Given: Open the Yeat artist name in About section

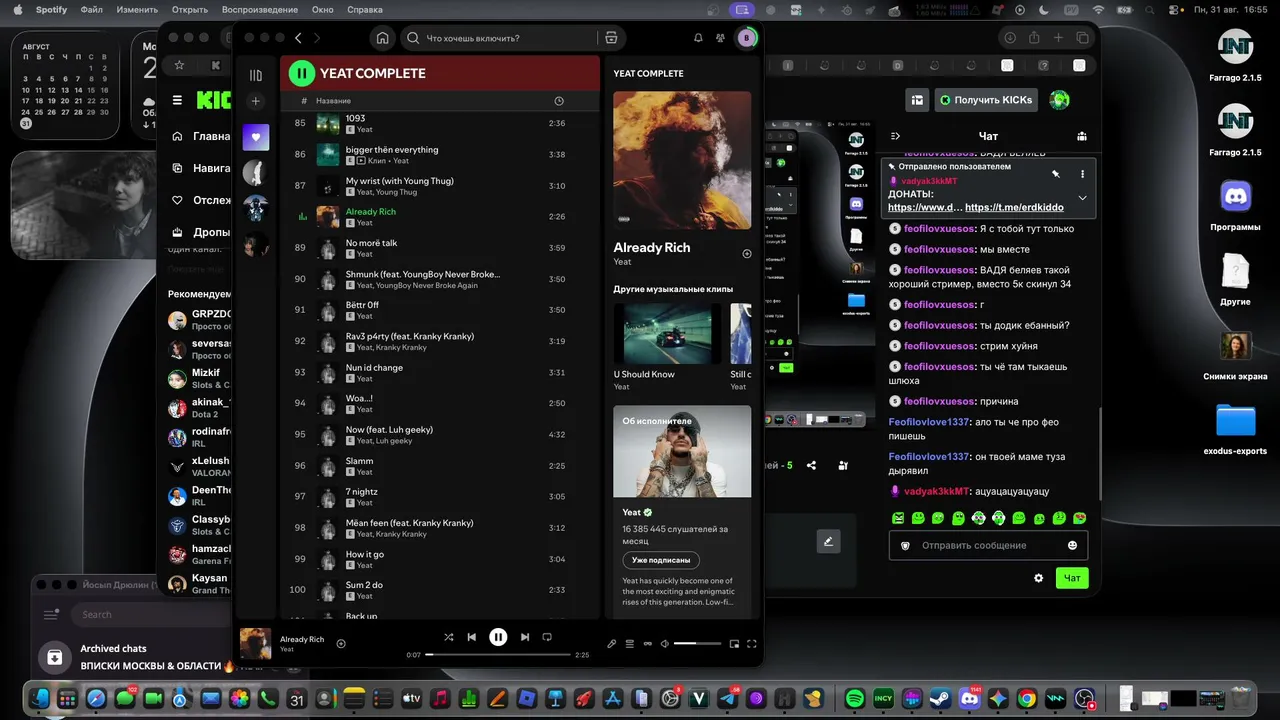Looking at the screenshot, I should point(630,512).
